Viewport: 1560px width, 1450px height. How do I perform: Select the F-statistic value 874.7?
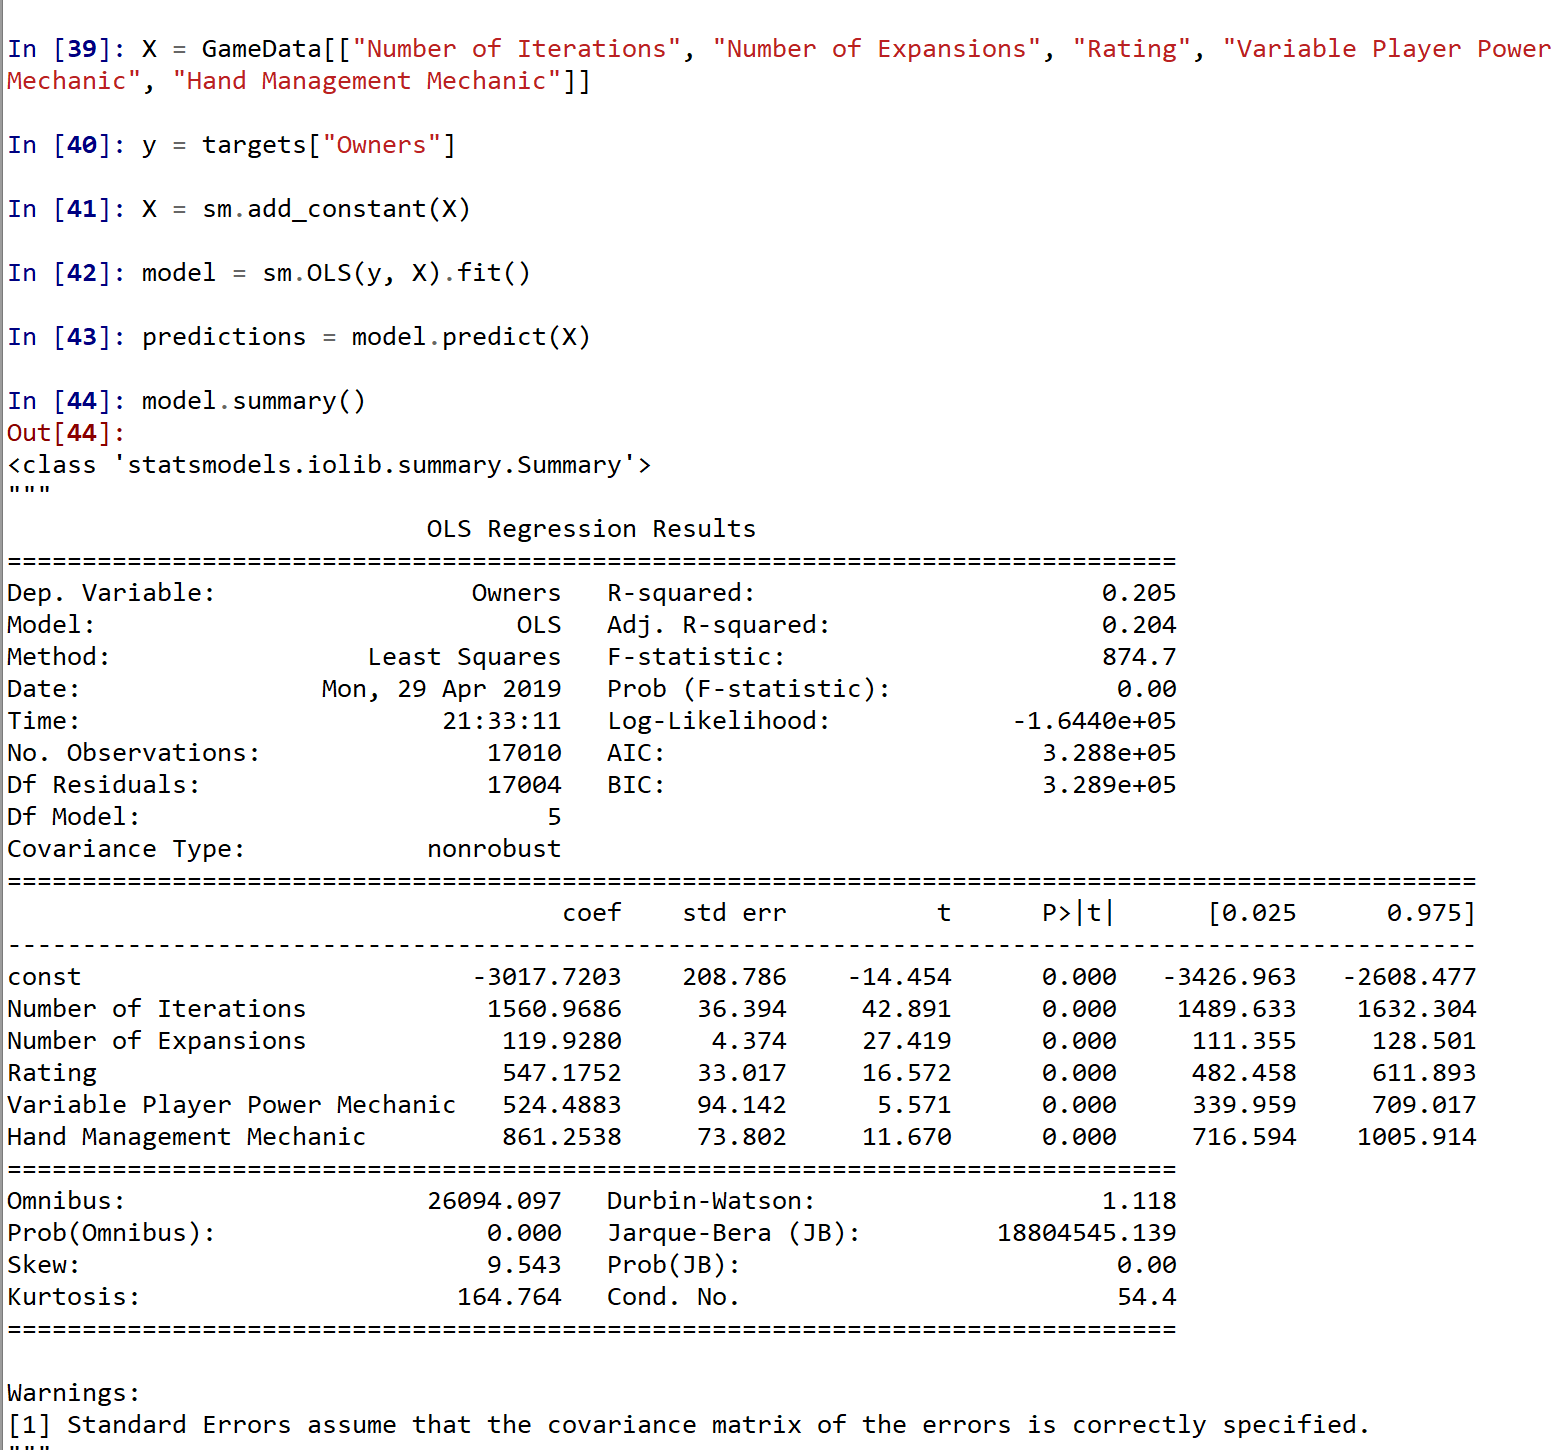(1139, 657)
